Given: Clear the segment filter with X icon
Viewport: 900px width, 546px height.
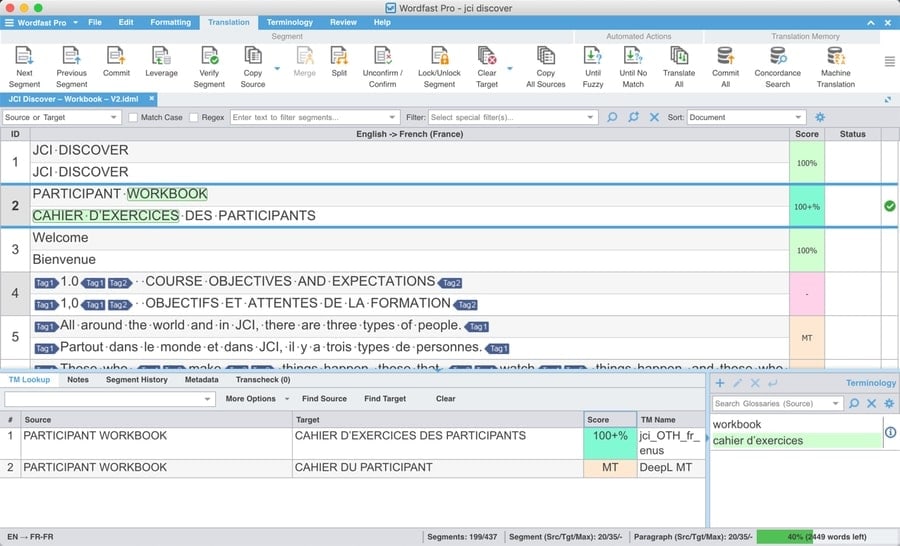Looking at the screenshot, I should 654,117.
